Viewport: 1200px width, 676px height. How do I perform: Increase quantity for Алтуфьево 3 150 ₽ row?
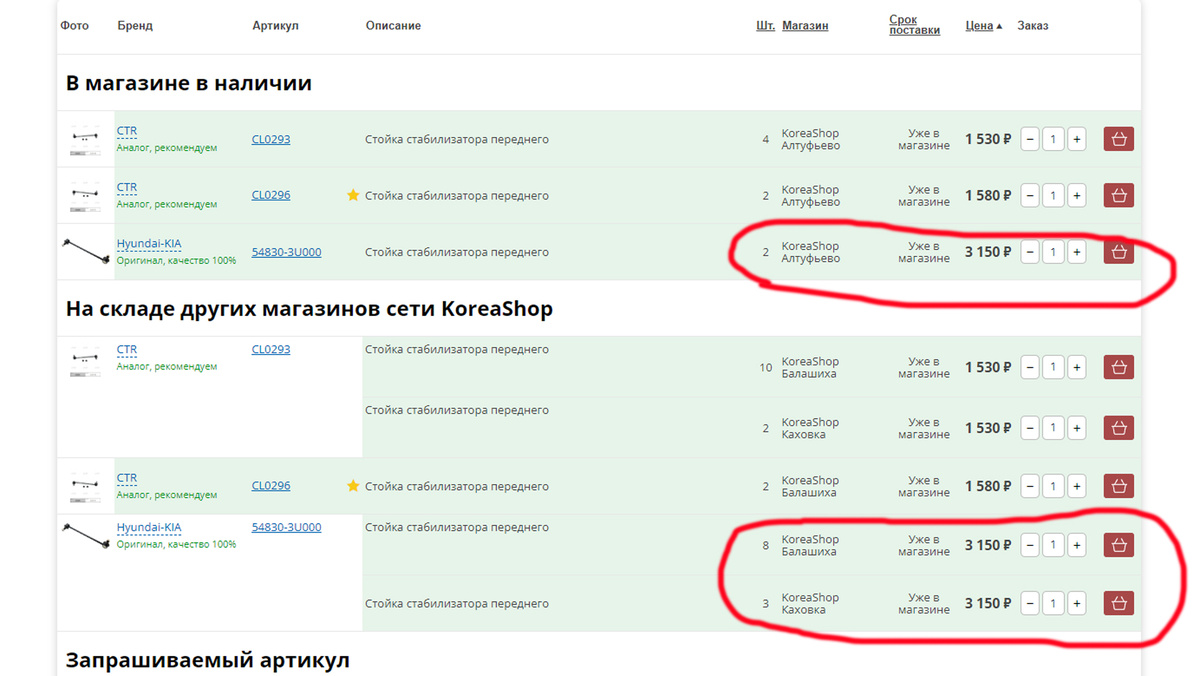pyautogui.click(x=1077, y=252)
